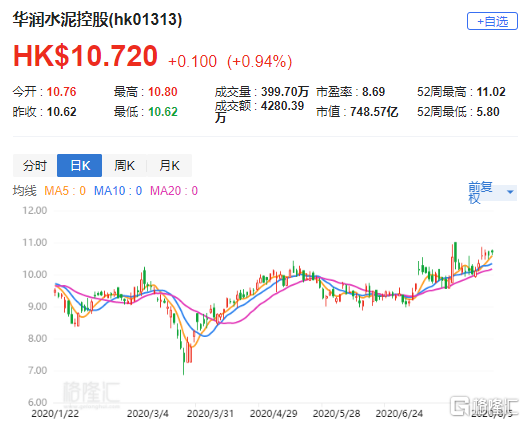Click the day low value 10.62 next to 最低

163,112
